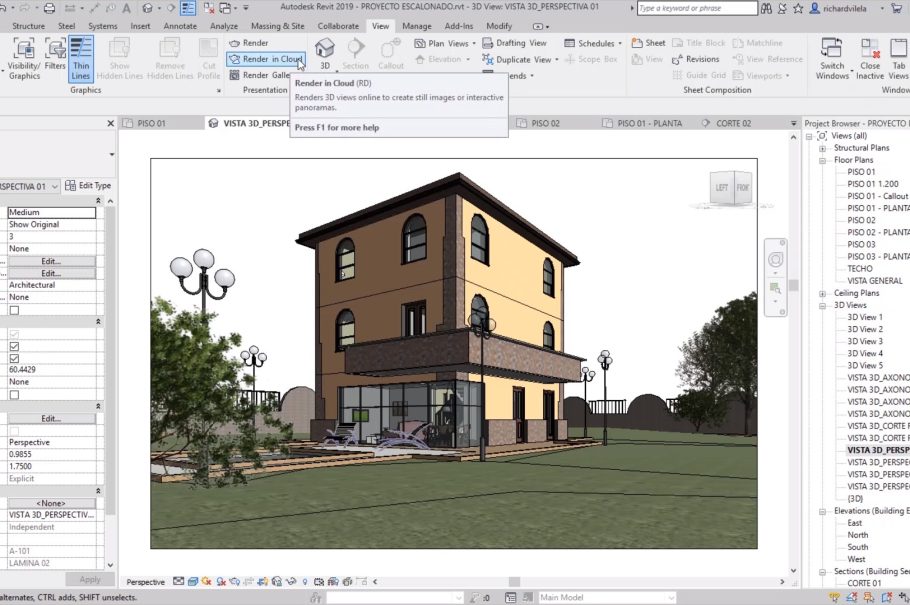Collapse the 3D Views tree node
910x605 pixels.
point(822,305)
